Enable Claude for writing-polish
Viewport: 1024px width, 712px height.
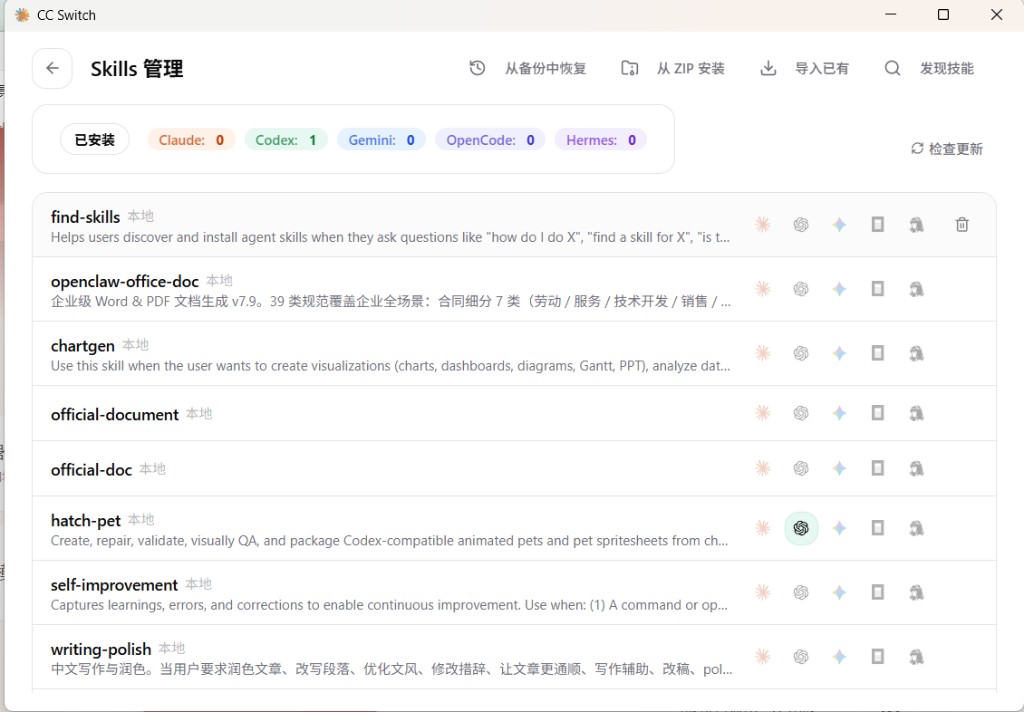click(763, 656)
